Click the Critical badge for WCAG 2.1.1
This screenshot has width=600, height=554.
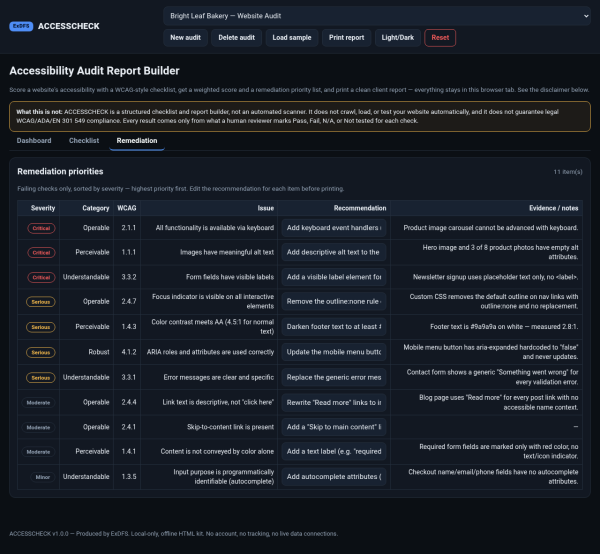tap(41, 228)
